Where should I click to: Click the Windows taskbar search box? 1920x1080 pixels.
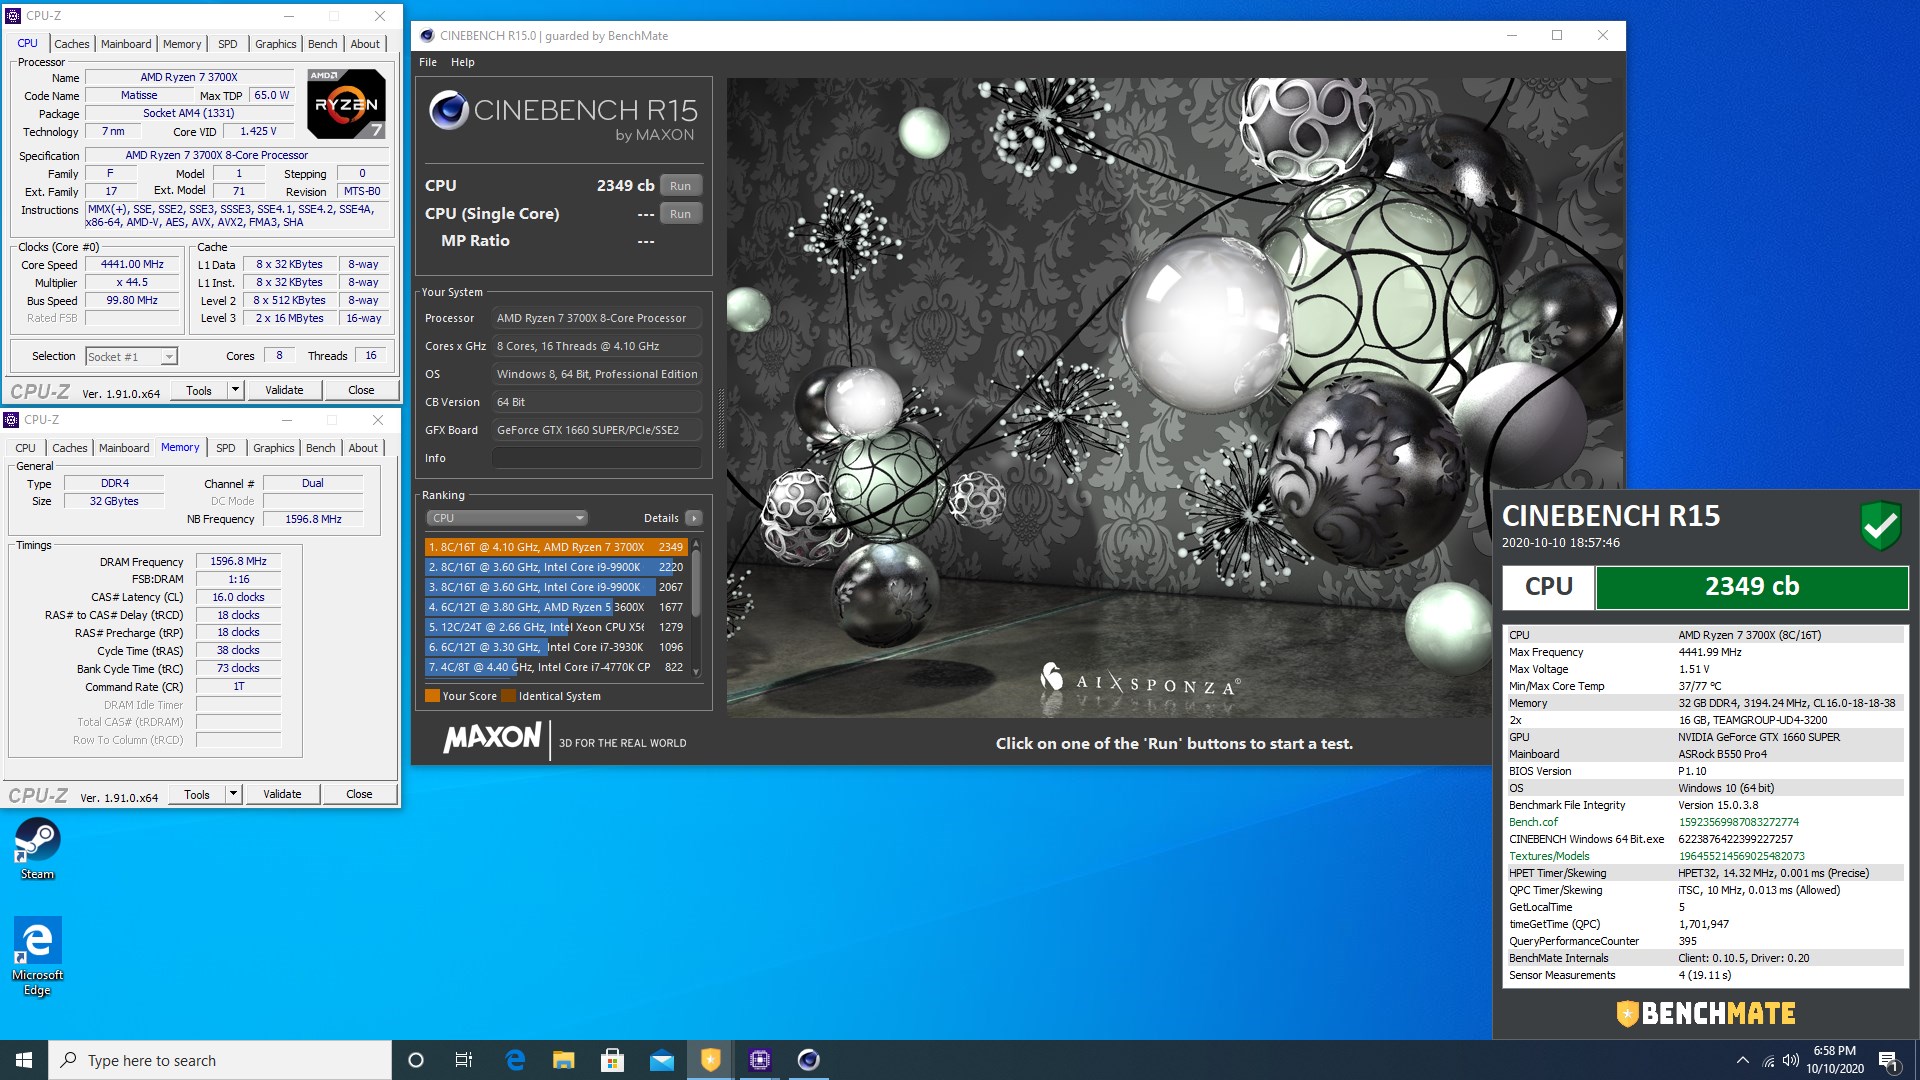coord(220,1060)
